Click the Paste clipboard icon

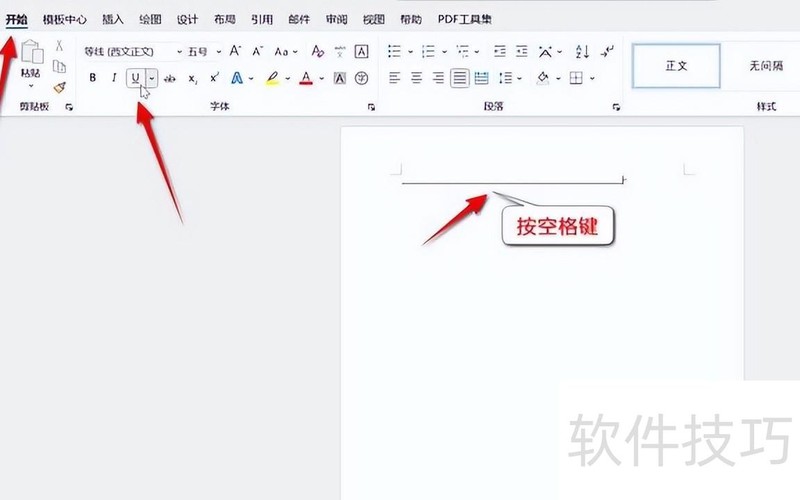32,52
